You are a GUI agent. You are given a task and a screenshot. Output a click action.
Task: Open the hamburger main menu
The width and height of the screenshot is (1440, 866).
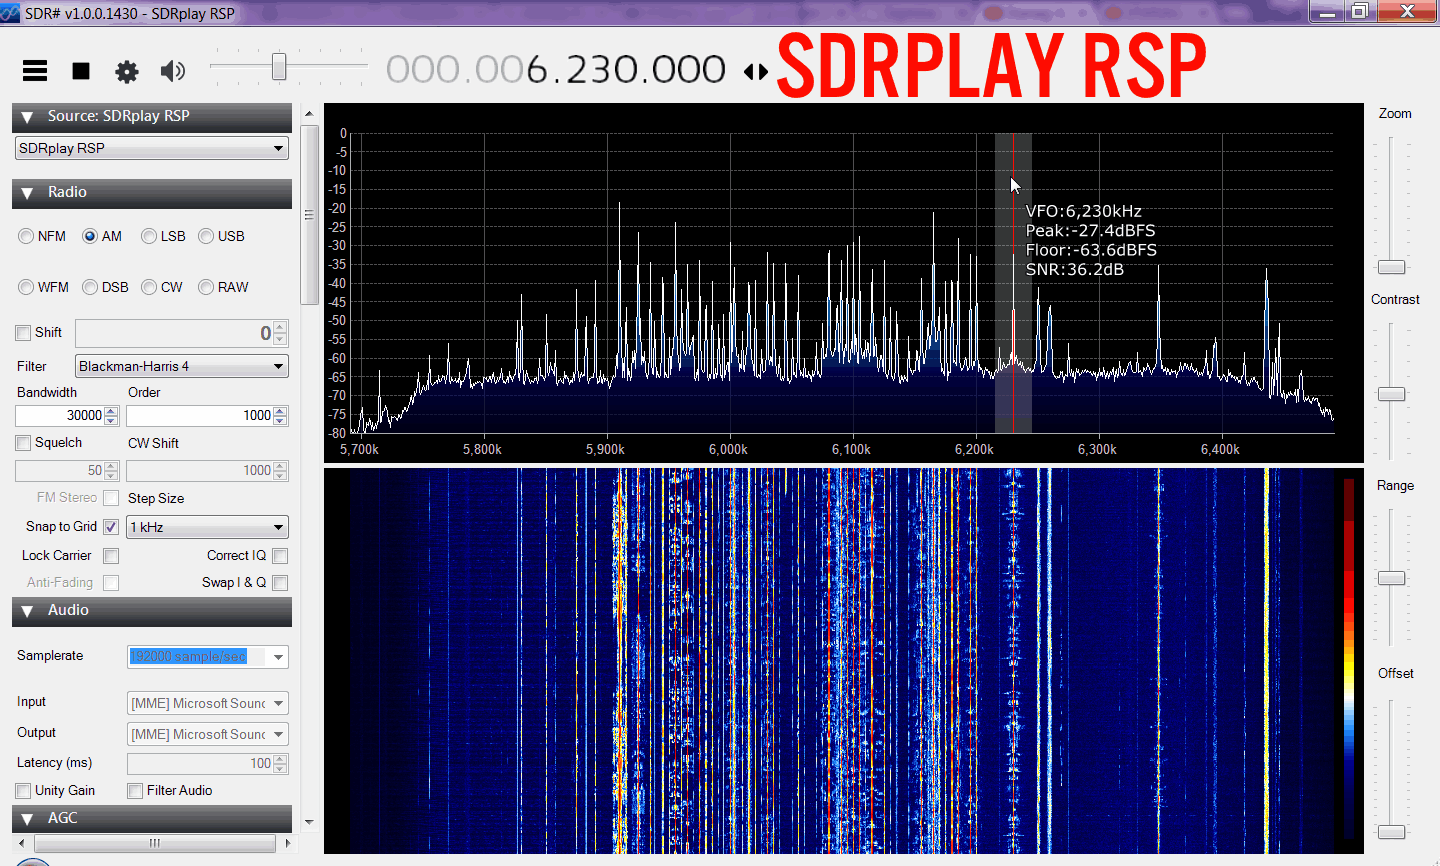click(x=35, y=70)
